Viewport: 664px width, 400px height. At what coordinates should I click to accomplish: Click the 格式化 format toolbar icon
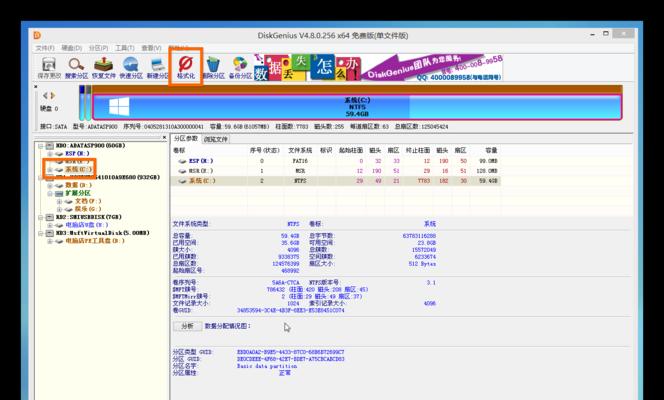pyautogui.click(x=185, y=68)
